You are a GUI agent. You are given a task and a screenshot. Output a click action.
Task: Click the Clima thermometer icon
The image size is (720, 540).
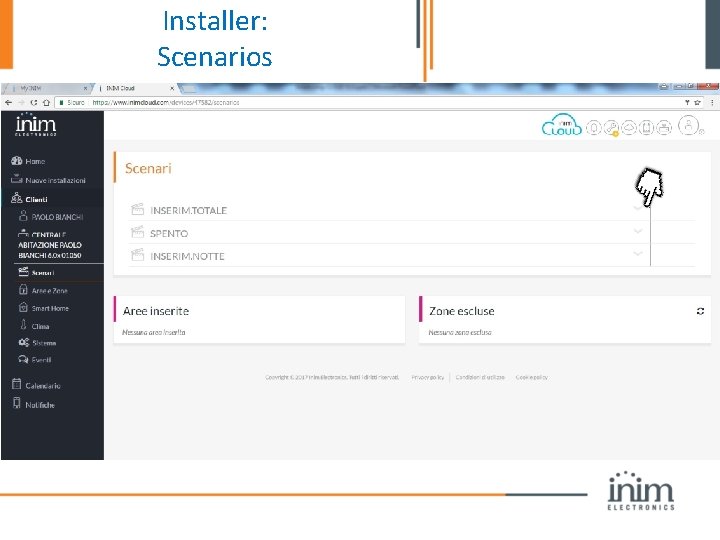(x=23, y=325)
